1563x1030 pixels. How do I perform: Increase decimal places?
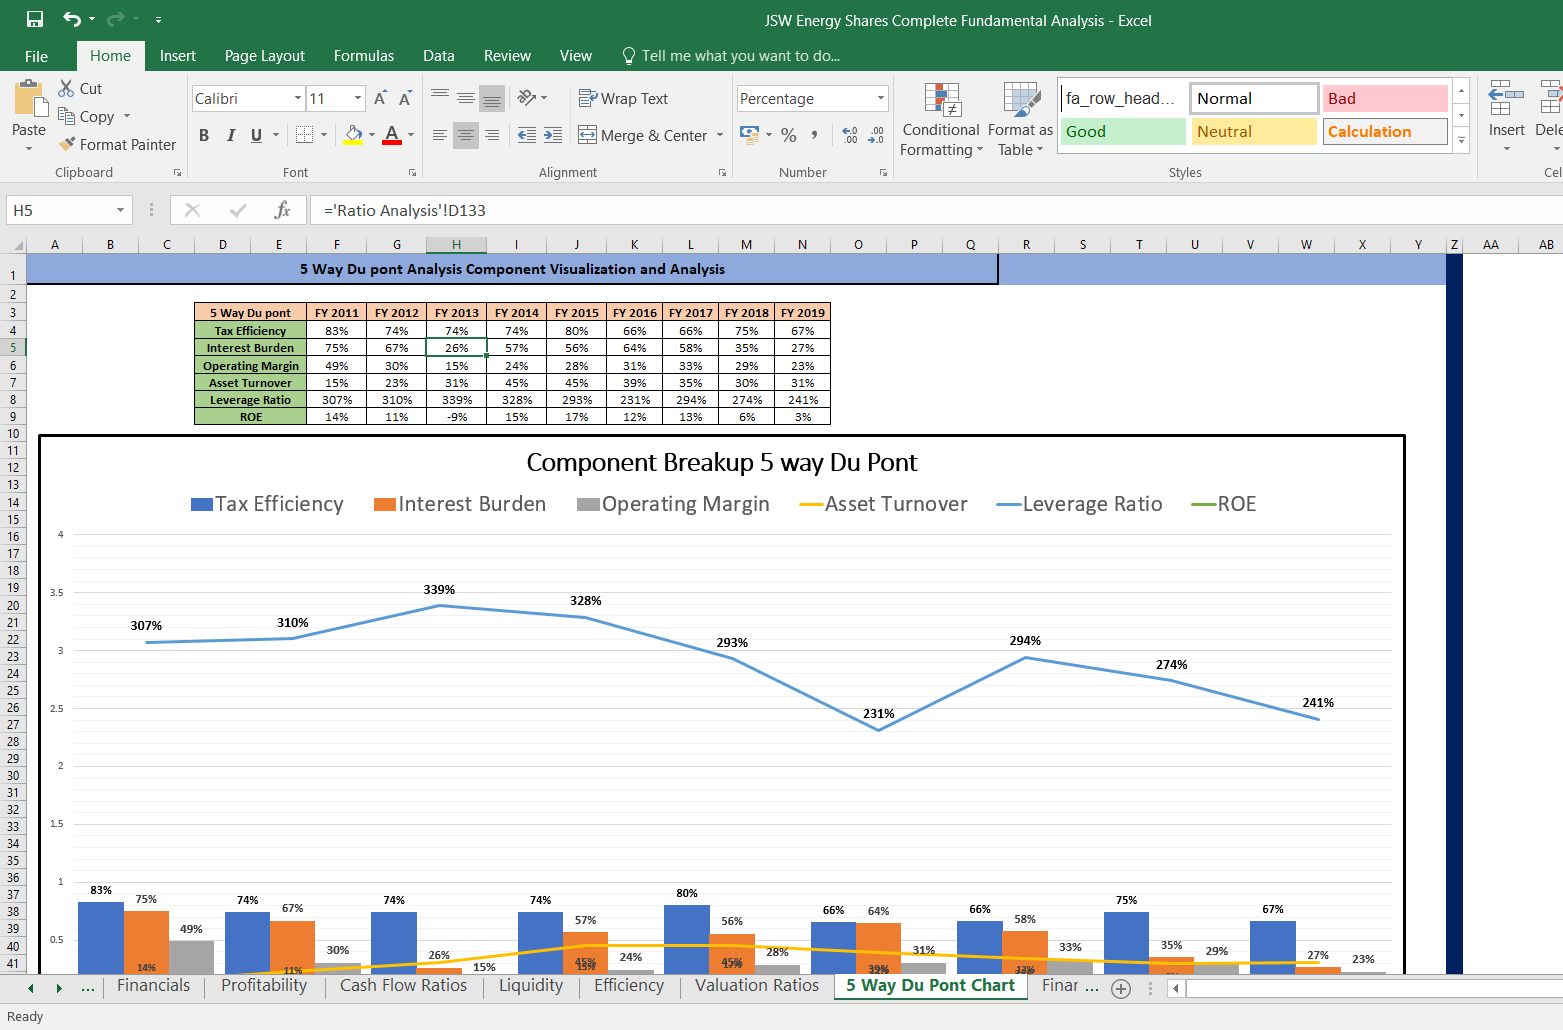850,135
